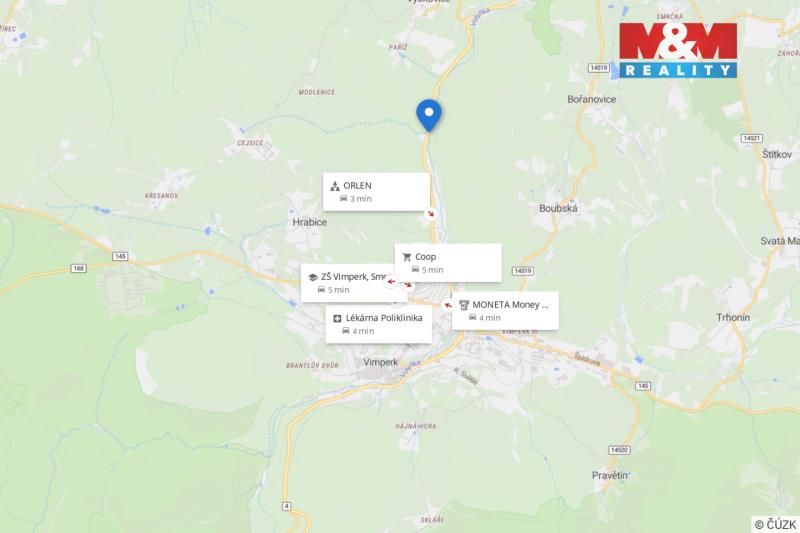Click the red arrow marker near ORLEN
This screenshot has width=800, height=533.
coord(431,214)
